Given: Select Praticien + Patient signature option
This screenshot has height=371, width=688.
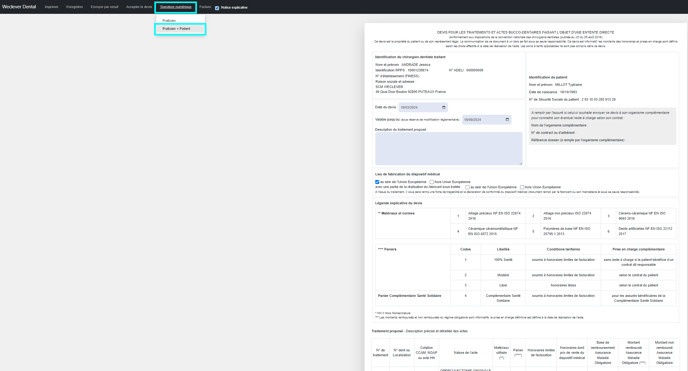Looking at the screenshot, I should pyautogui.click(x=180, y=29).
